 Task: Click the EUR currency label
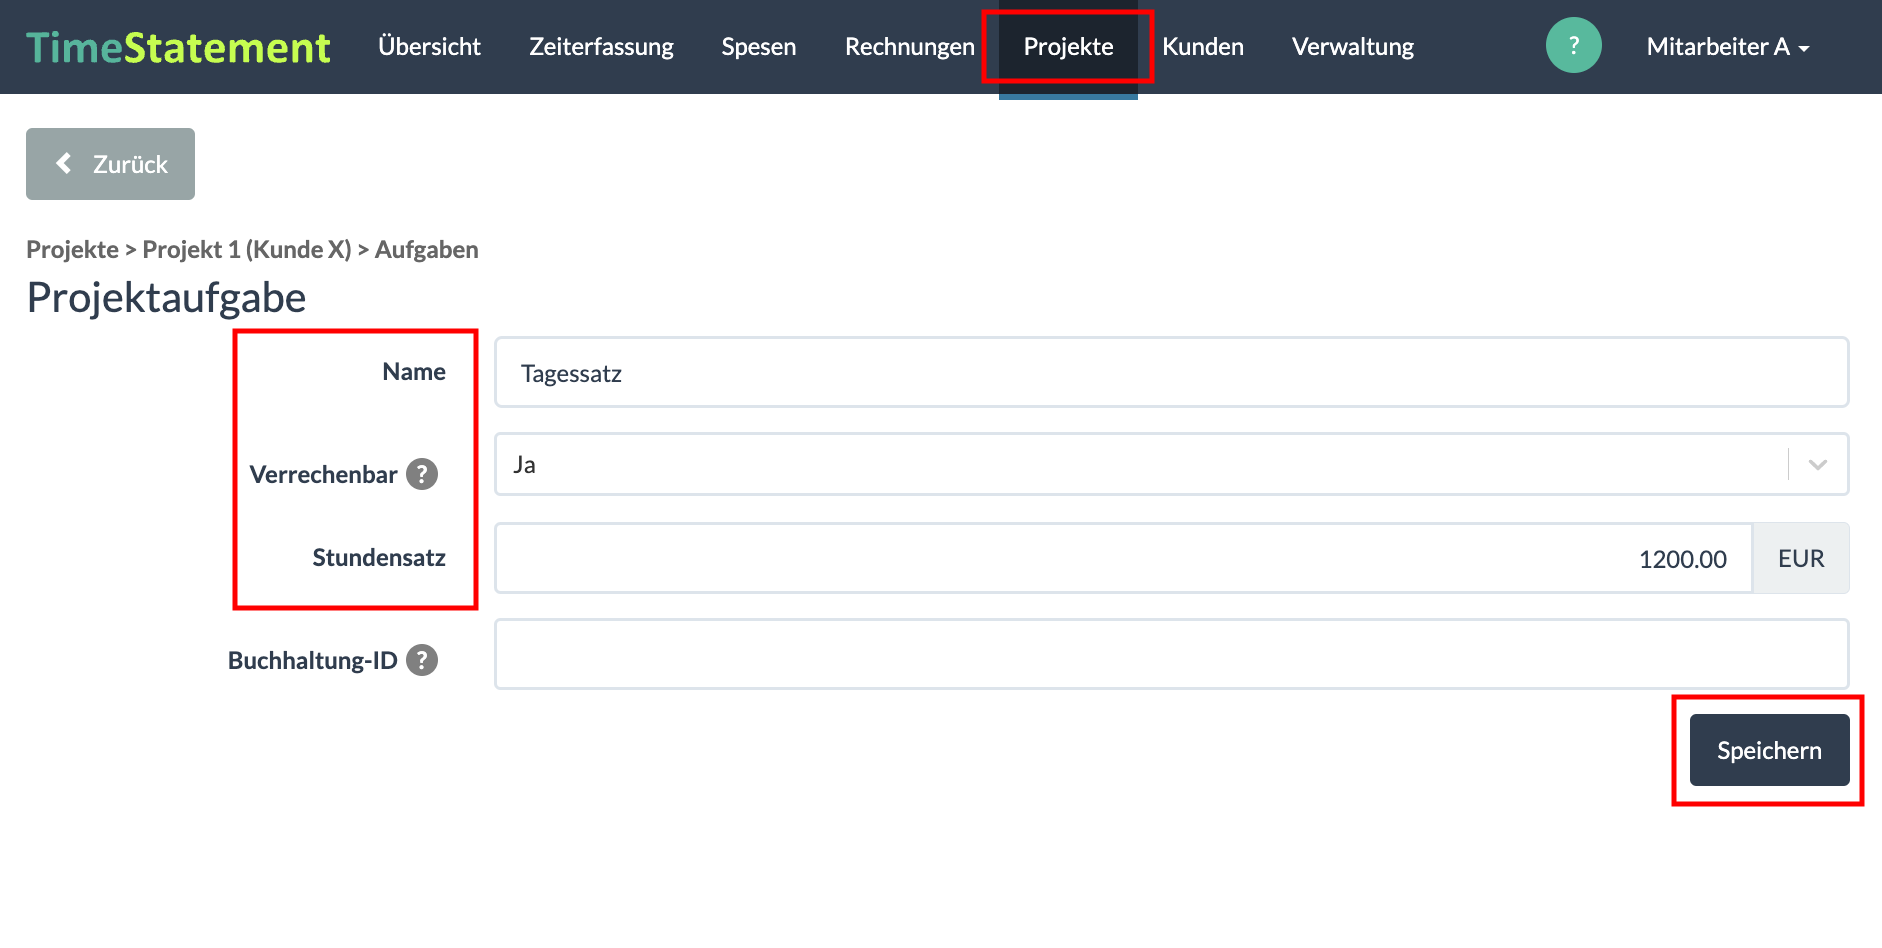[x=1801, y=558]
